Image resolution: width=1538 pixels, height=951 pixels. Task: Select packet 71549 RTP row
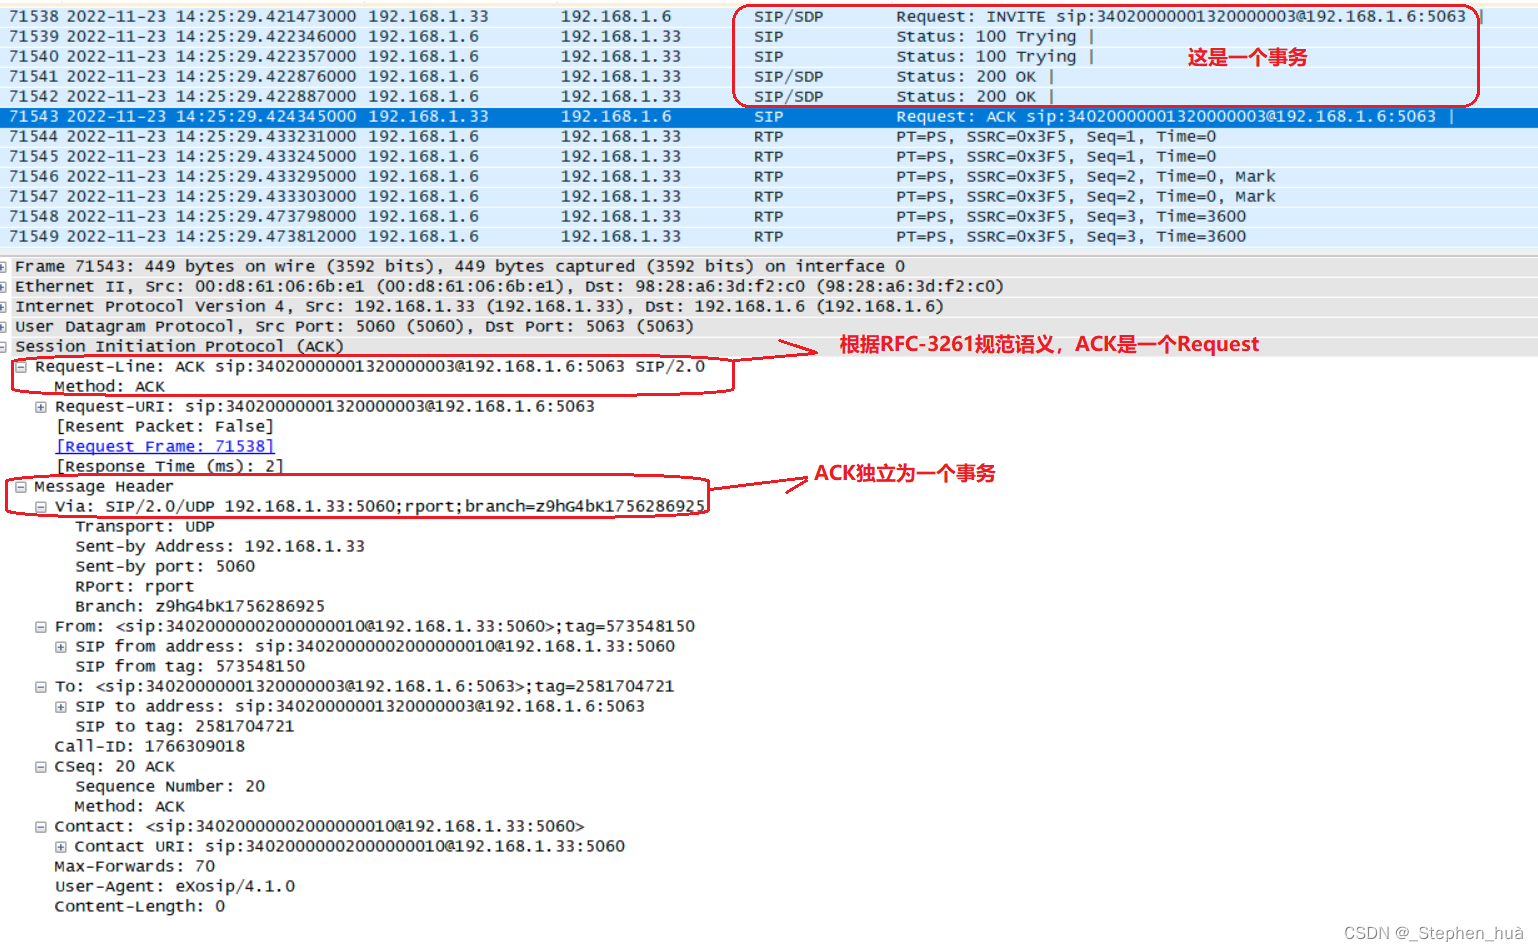click(x=769, y=237)
